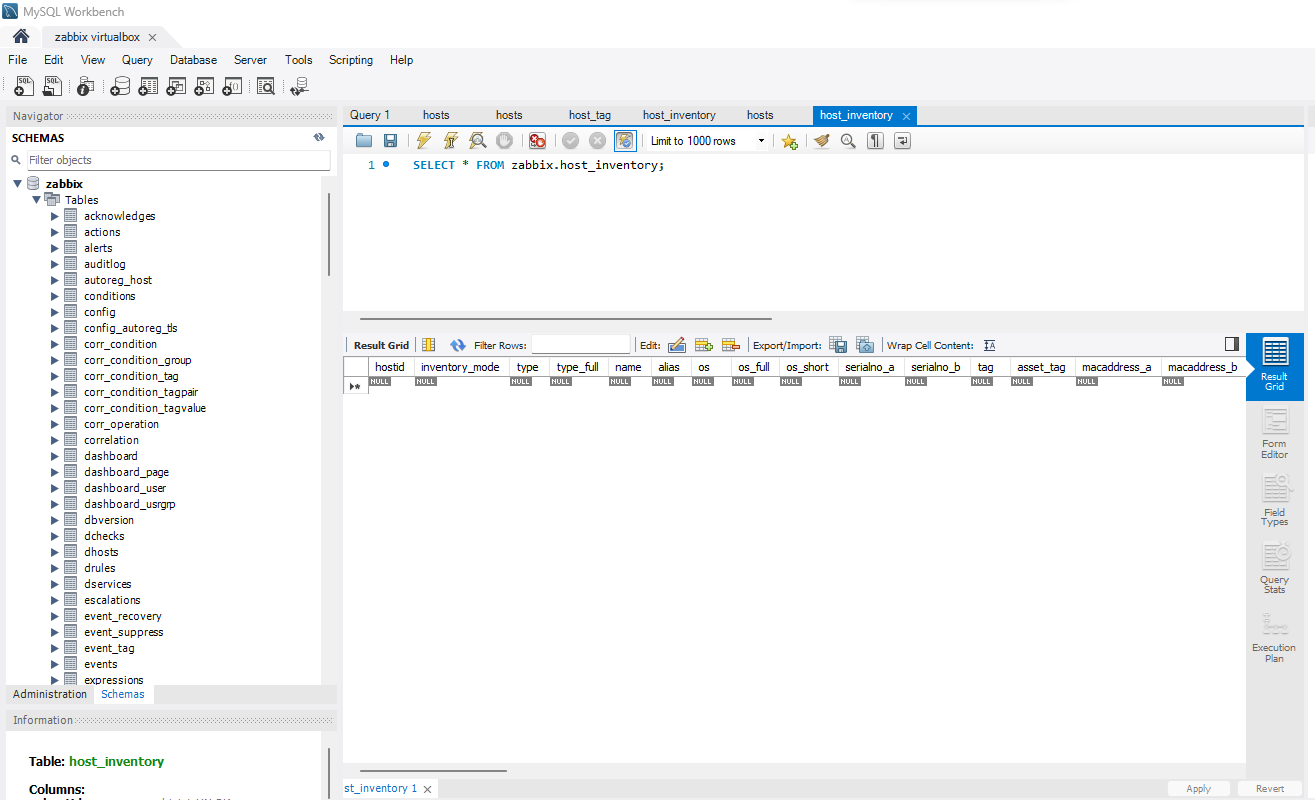
Task: Click the Filter Rows input field
Action: click(580, 345)
